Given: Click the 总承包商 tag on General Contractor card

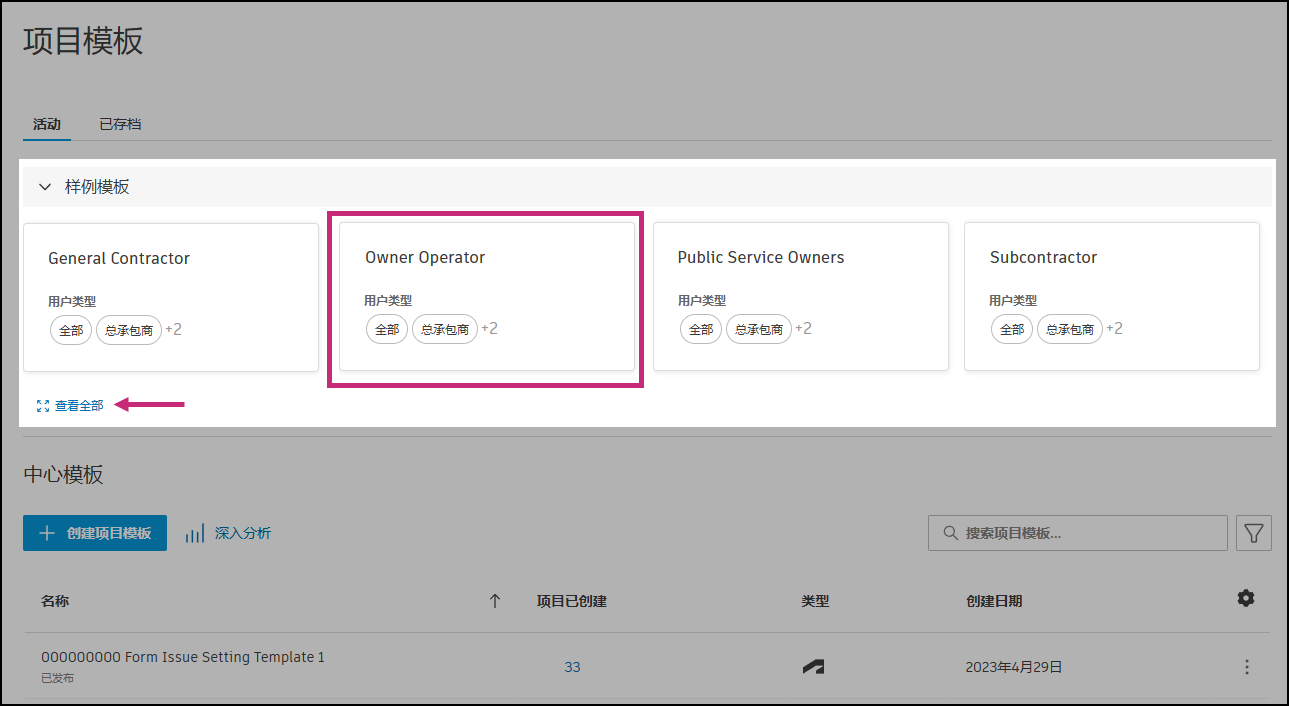Looking at the screenshot, I should click(x=129, y=330).
